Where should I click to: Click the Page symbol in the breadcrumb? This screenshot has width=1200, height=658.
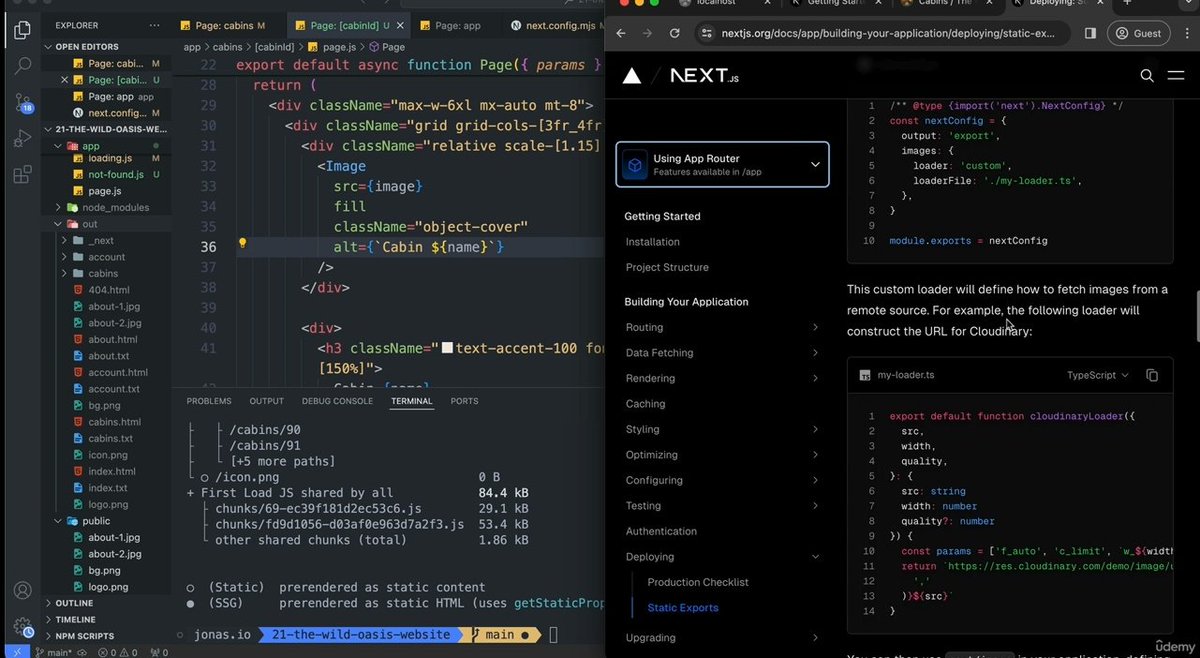[x=386, y=47]
